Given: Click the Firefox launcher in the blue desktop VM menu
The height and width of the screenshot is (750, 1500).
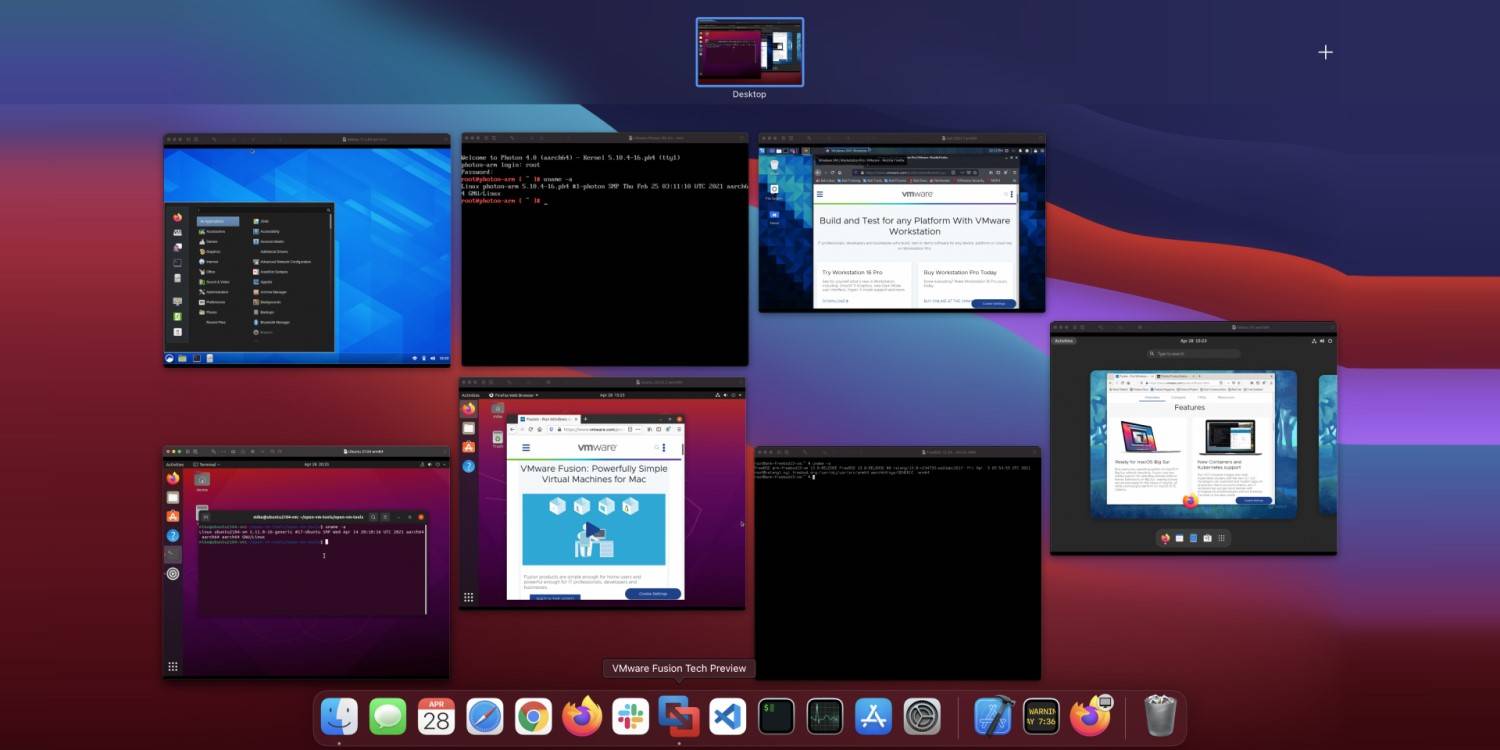Looking at the screenshot, I should [x=177, y=217].
